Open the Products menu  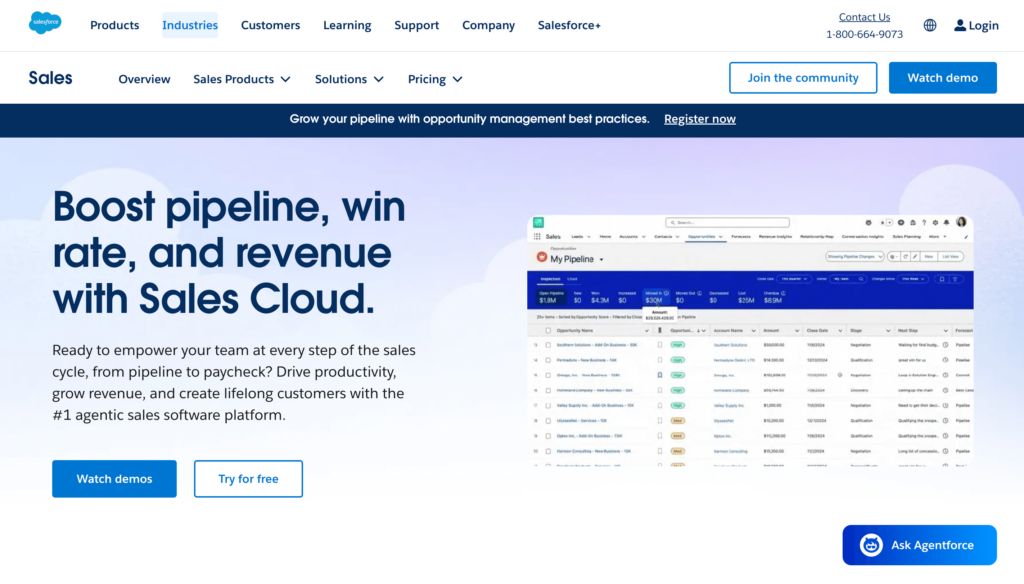(x=115, y=25)
